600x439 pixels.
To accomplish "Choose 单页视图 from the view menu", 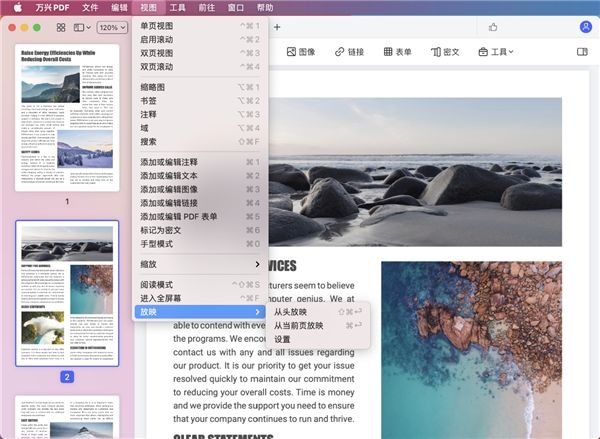I will 200,26.
